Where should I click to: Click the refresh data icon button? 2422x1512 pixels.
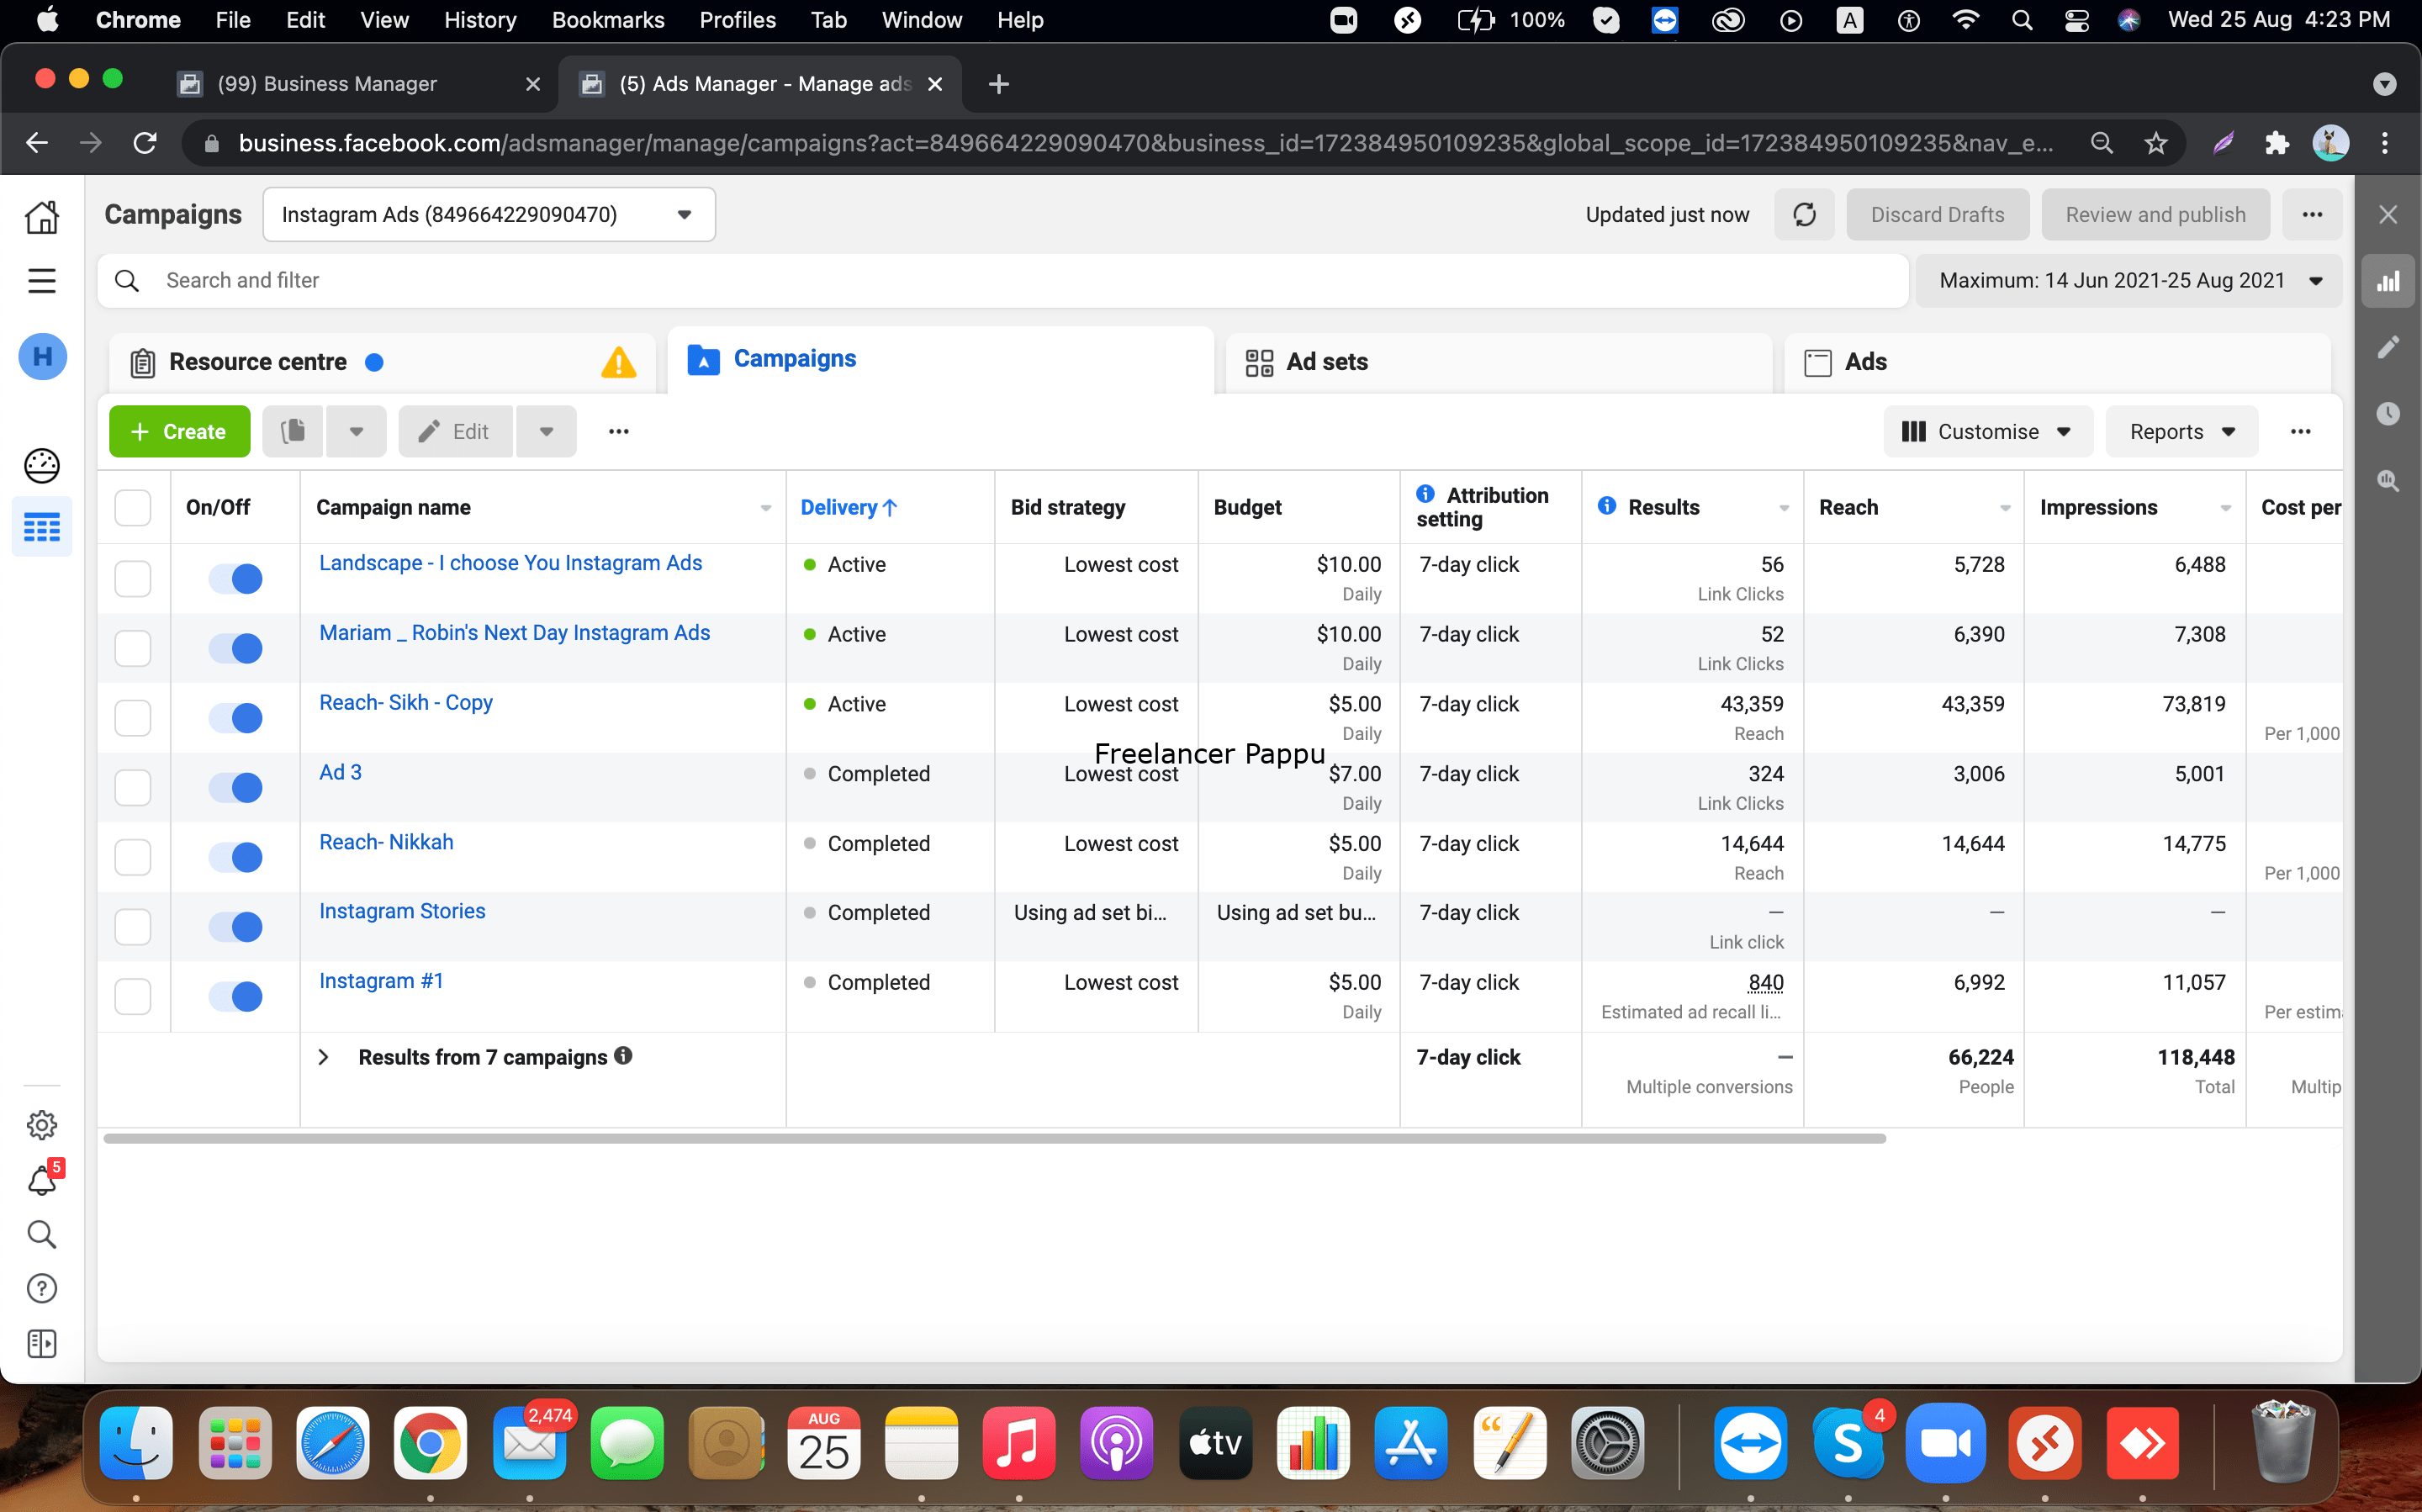(1804, 215)
